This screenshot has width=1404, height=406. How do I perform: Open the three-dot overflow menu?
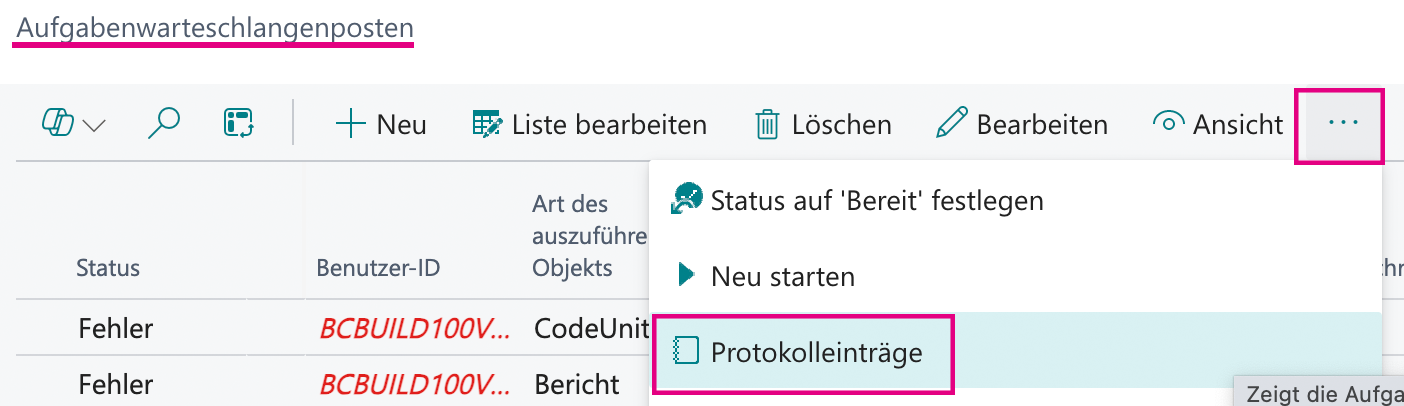pos(1342,123)
